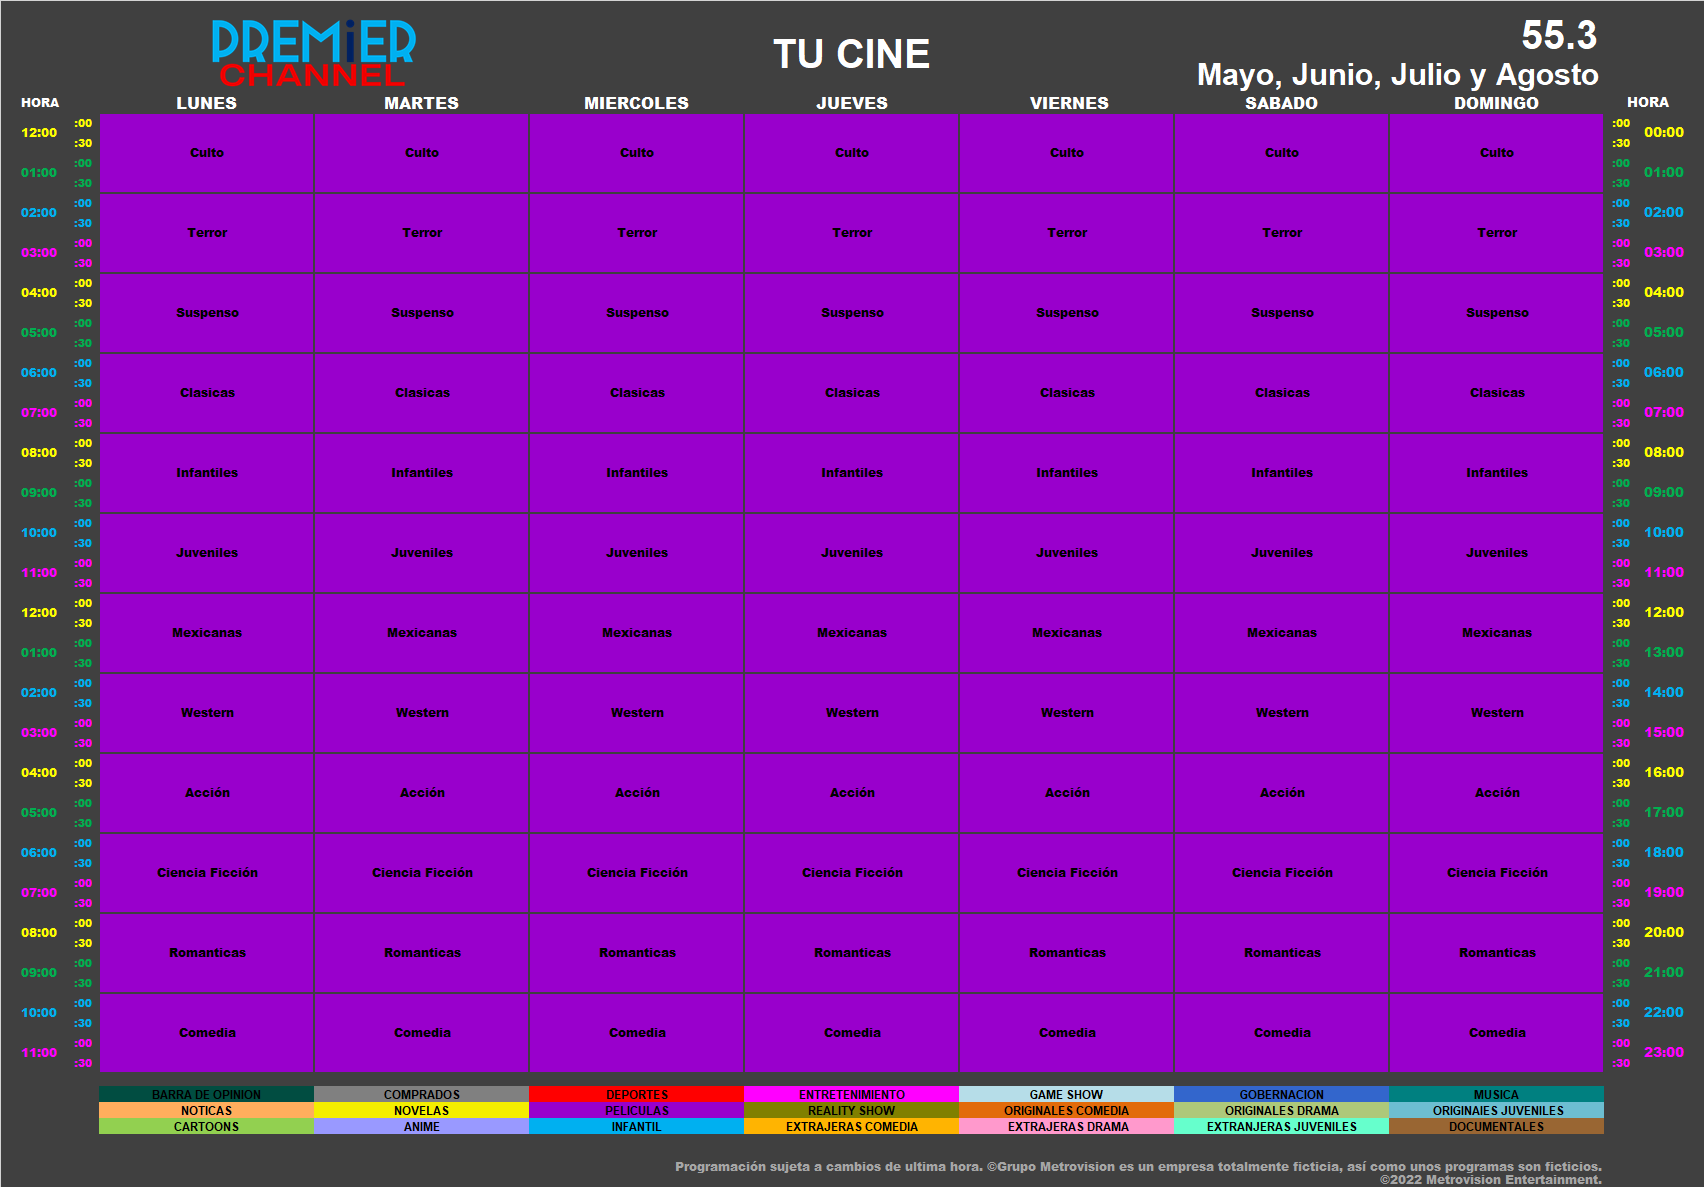Click the Infantiles block on VIERNES
This screenshot has width=1704, height=1187.
[1067, 473]
